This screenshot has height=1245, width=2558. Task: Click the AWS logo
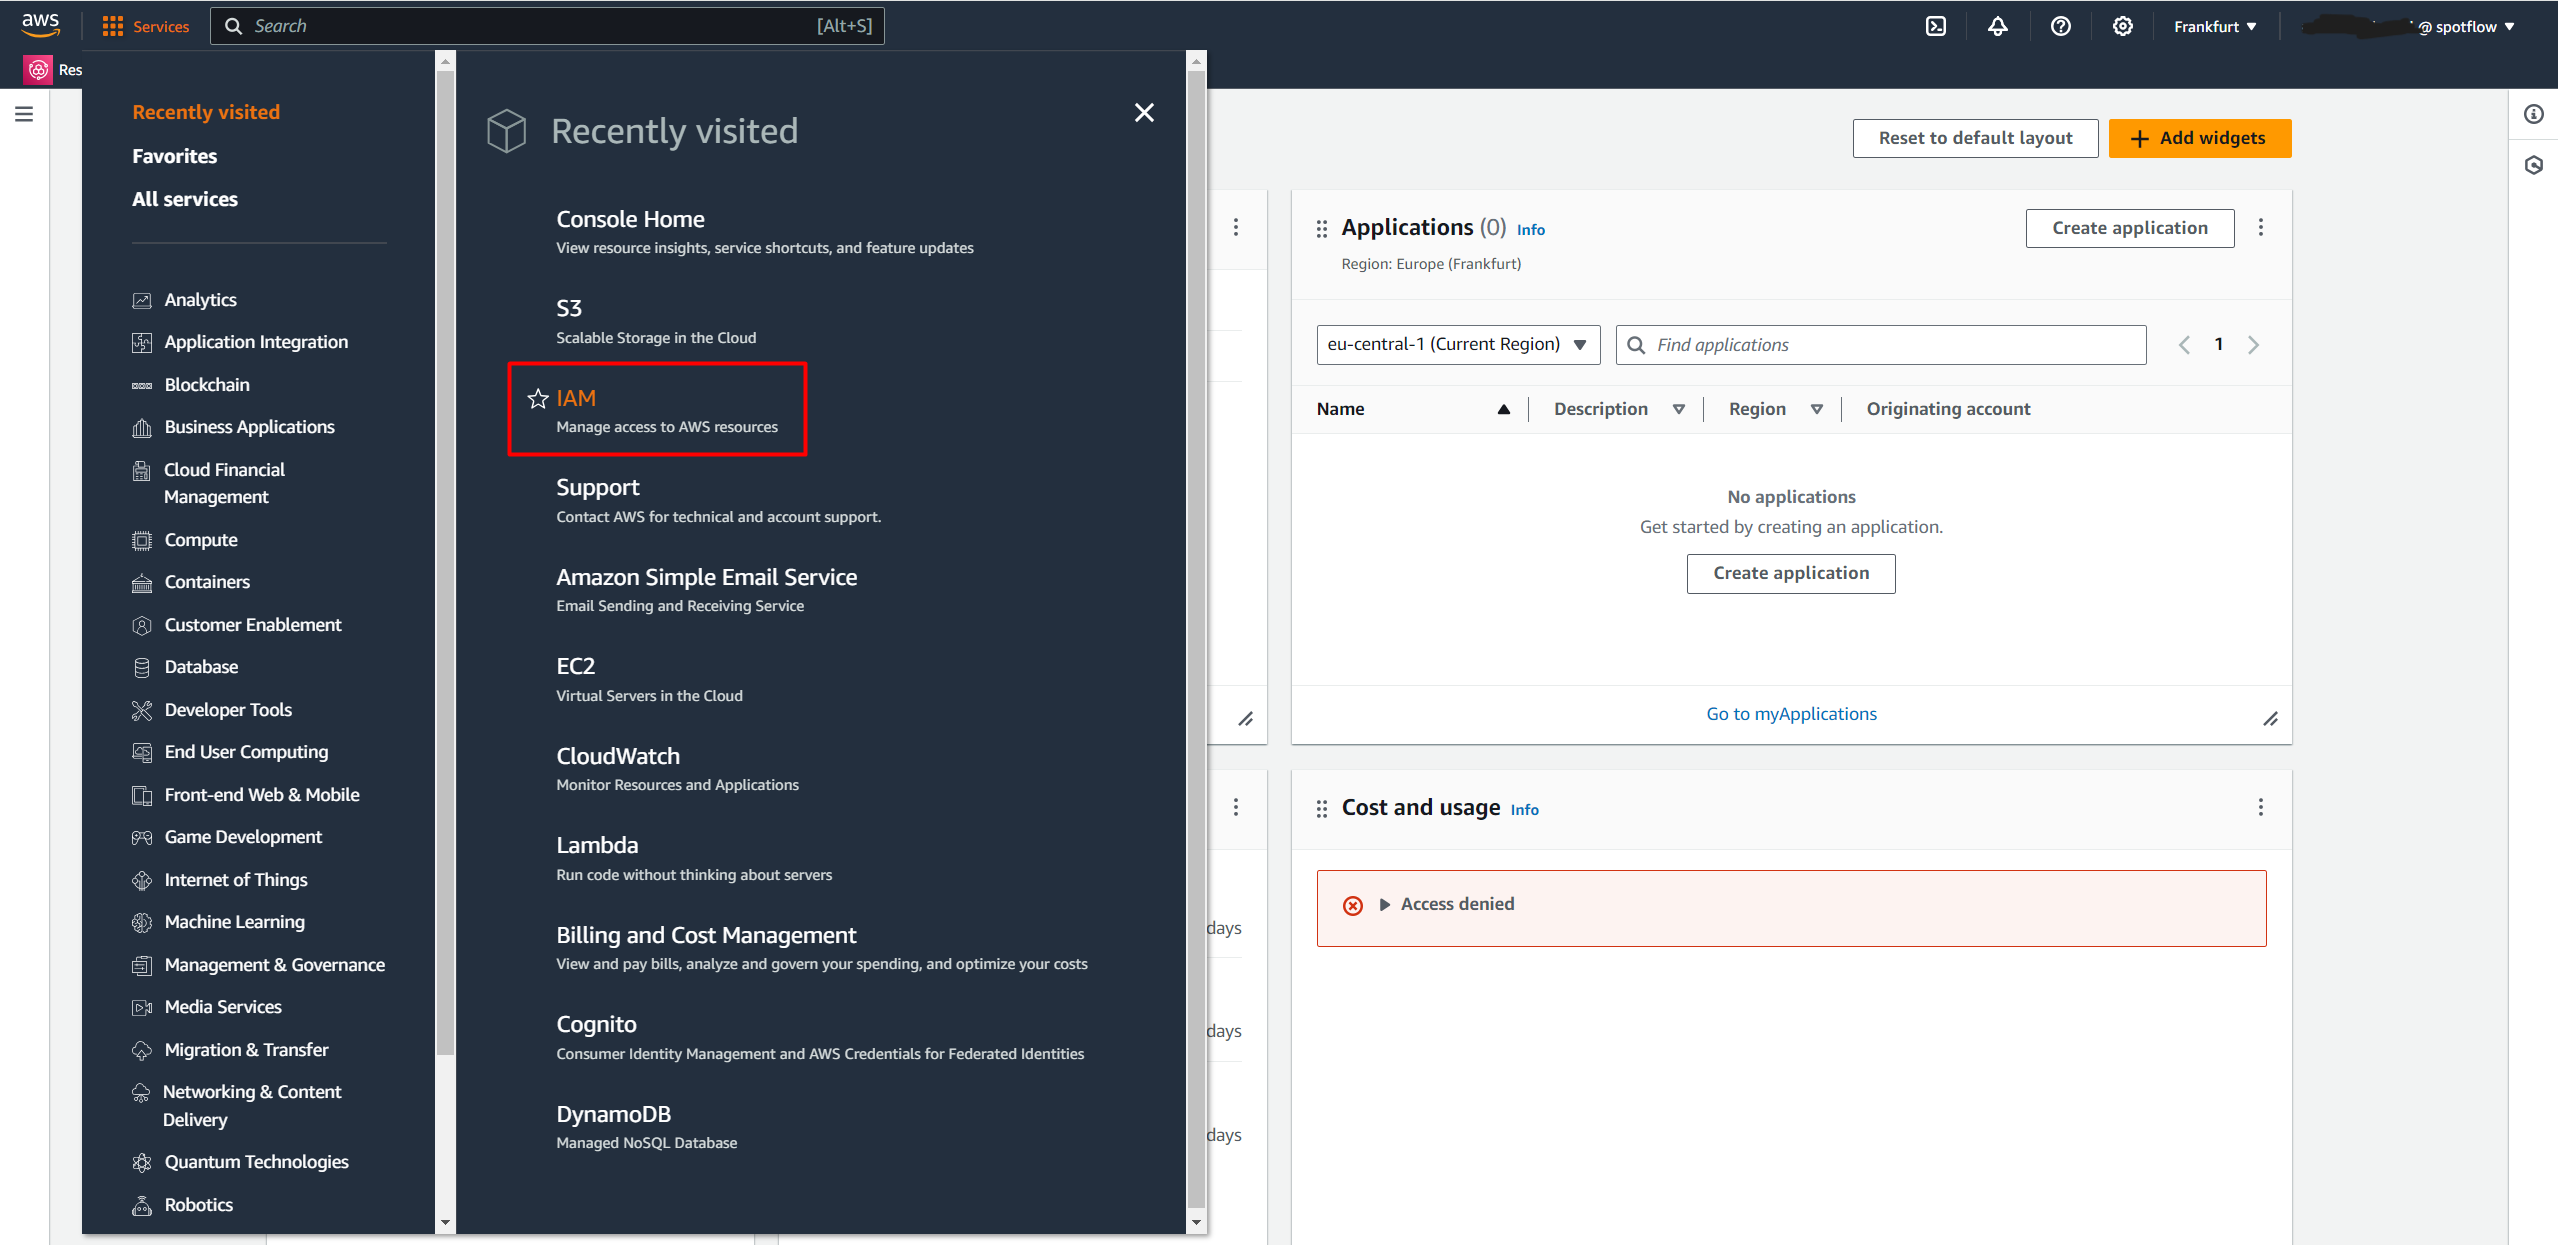click(40, 25)
